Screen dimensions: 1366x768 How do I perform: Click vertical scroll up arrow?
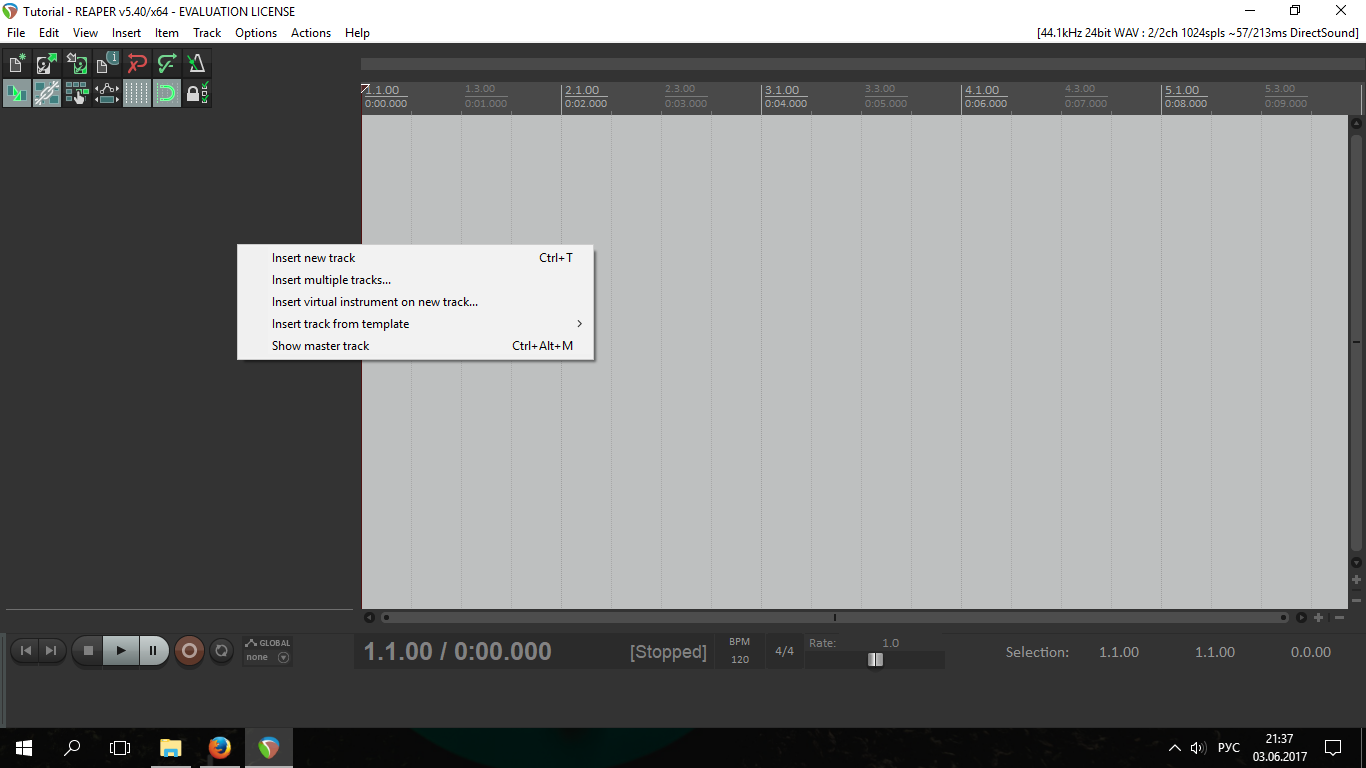(x=1357, y=124)
